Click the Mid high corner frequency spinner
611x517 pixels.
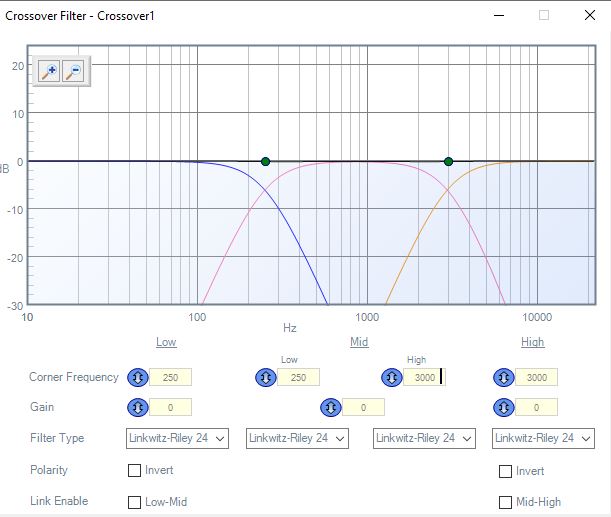[x=390, y=377]
